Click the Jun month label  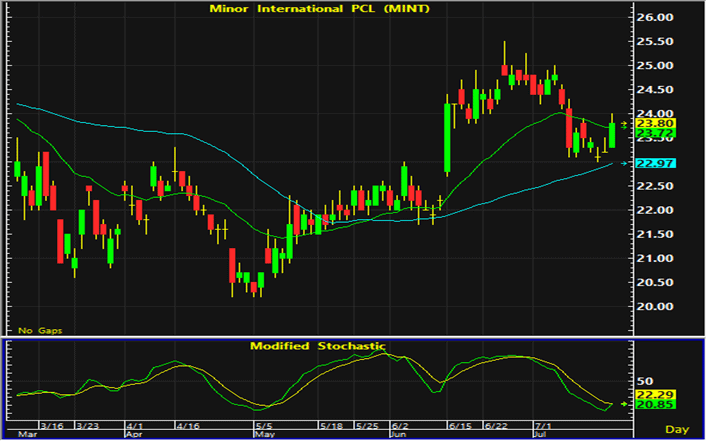397,435
